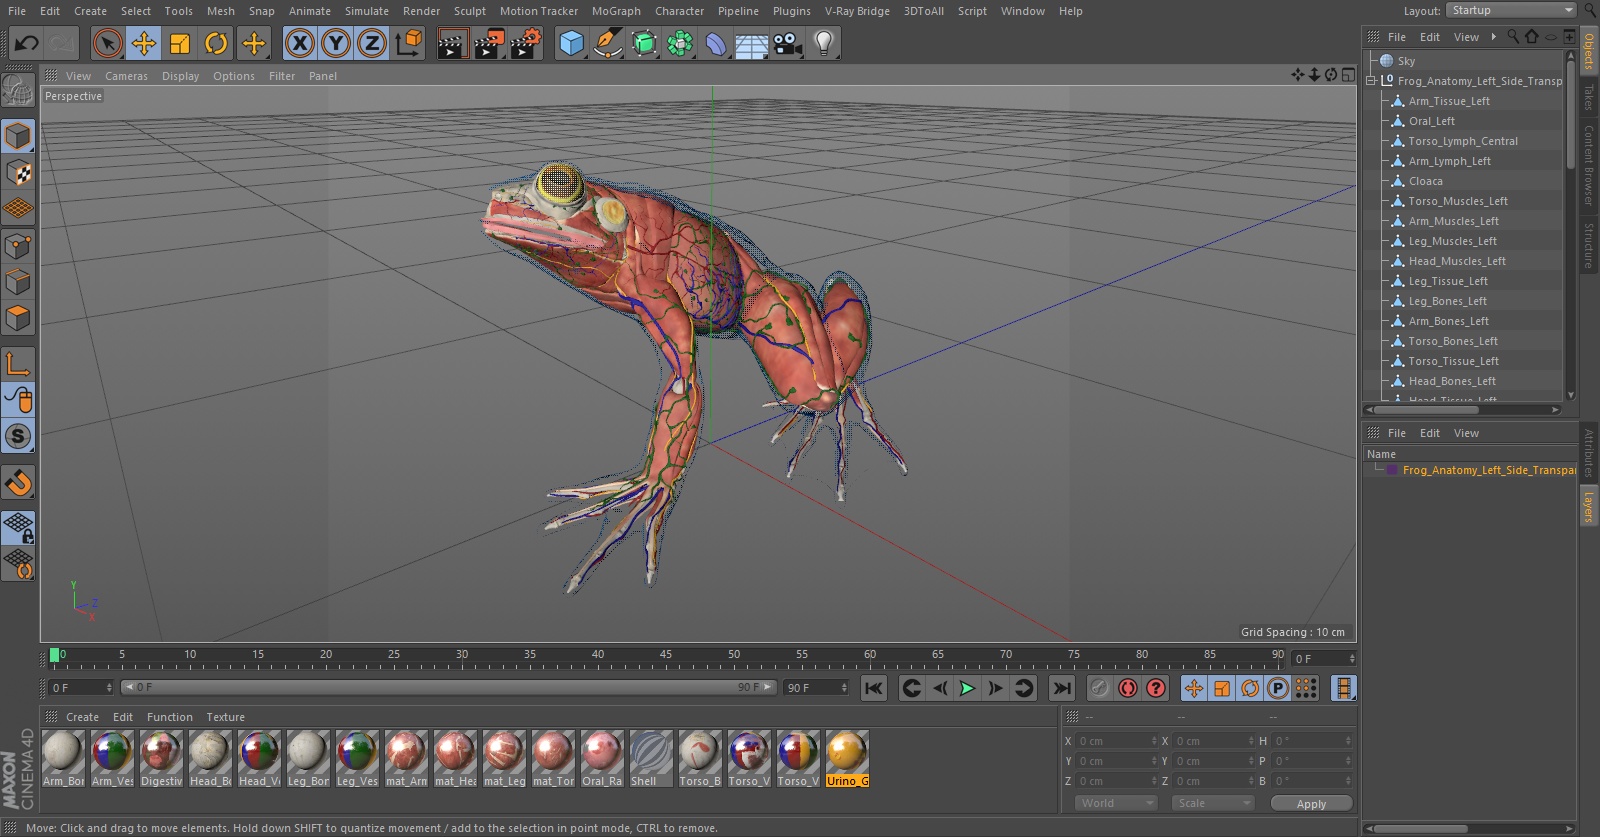This screenshot has height=837, width=1600.
Task: Open the World coordinate dropdown
Action: click(x=1117, y=803)
